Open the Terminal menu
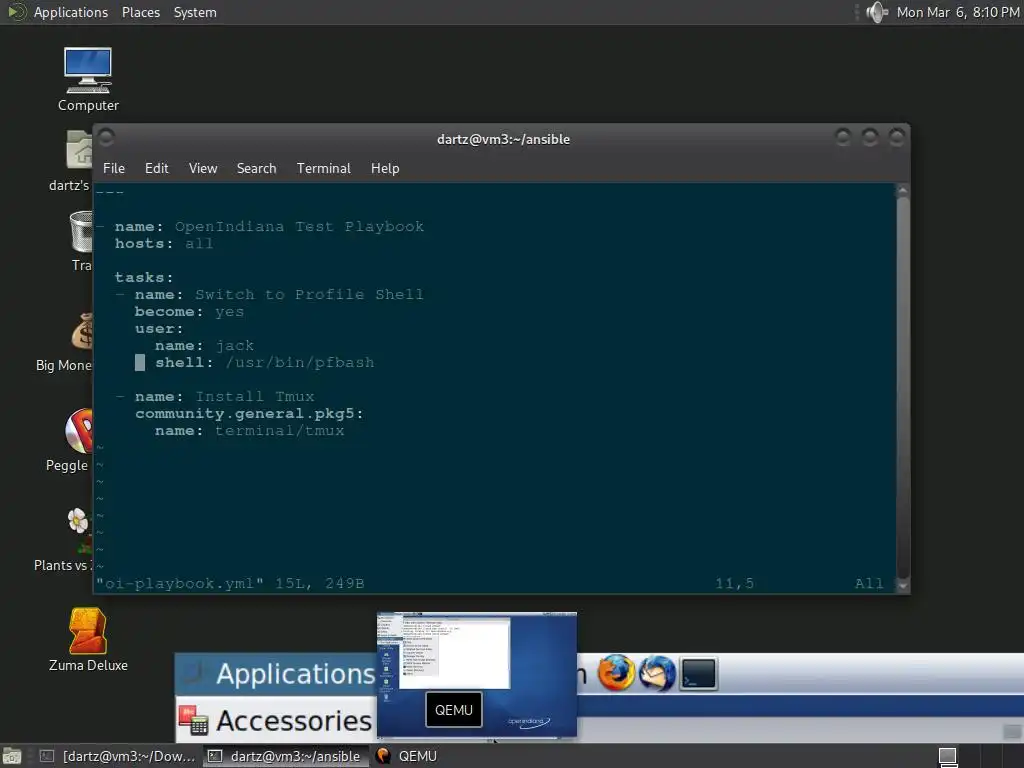1024x768 pixels. [324, 168]
